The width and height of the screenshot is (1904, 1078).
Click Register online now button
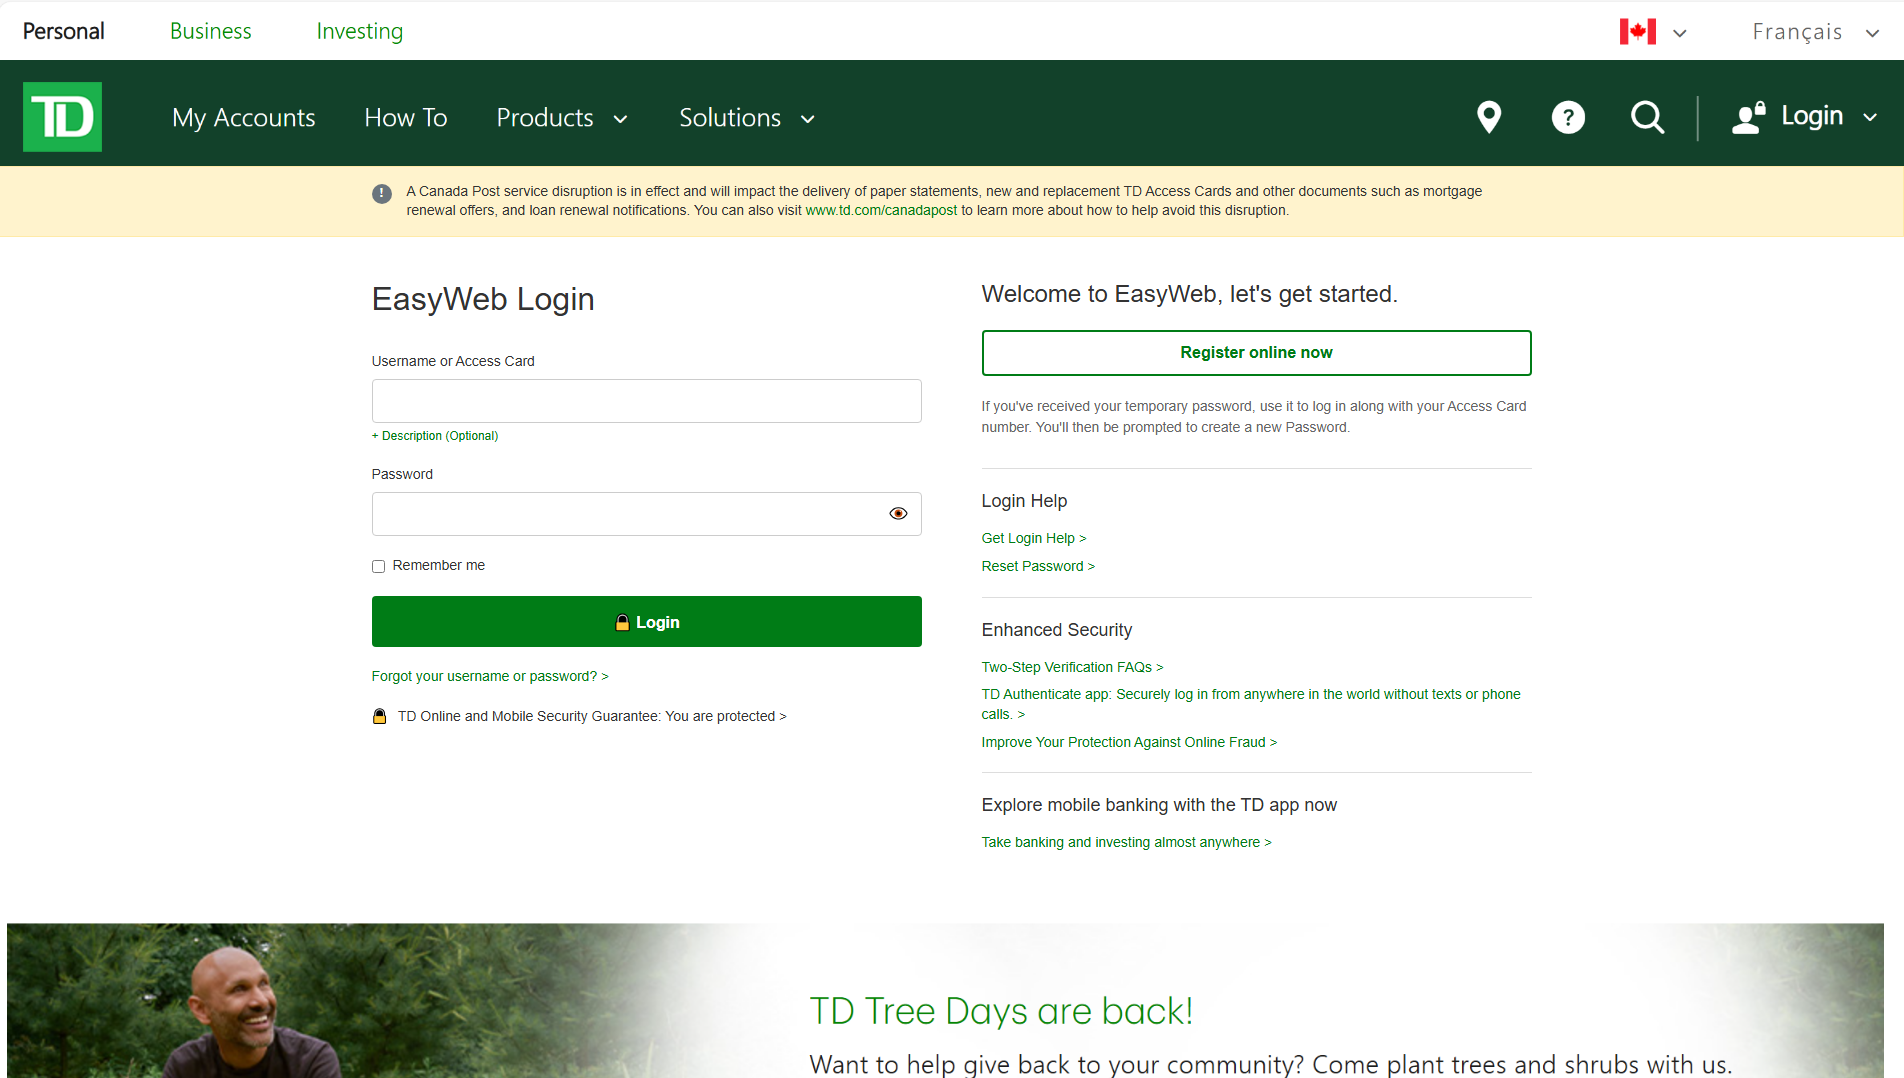pyautogui.click(x=1256, y=353)
